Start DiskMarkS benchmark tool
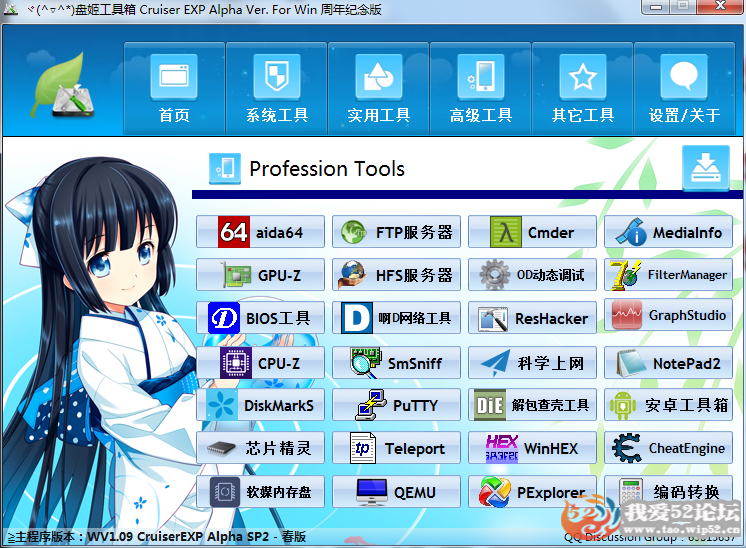The image size is (746, 548). click(260, 405)
